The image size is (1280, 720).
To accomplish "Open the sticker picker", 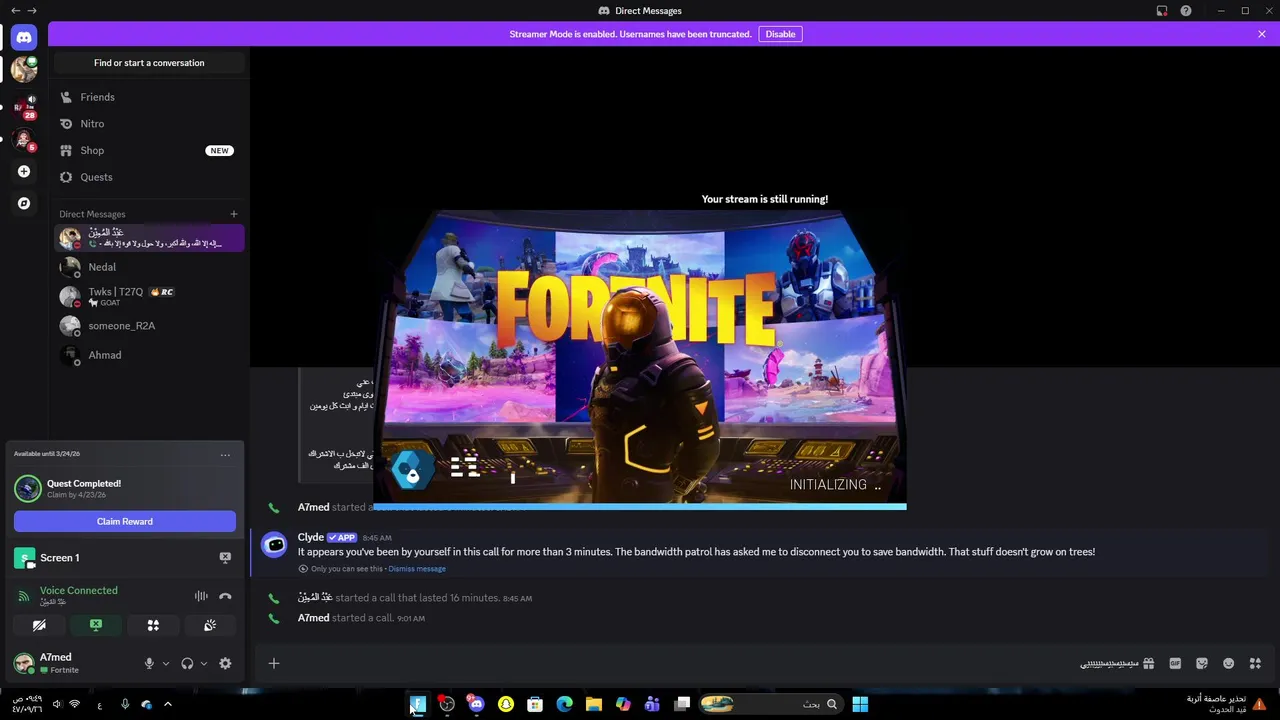I will tap(1202, 663).
